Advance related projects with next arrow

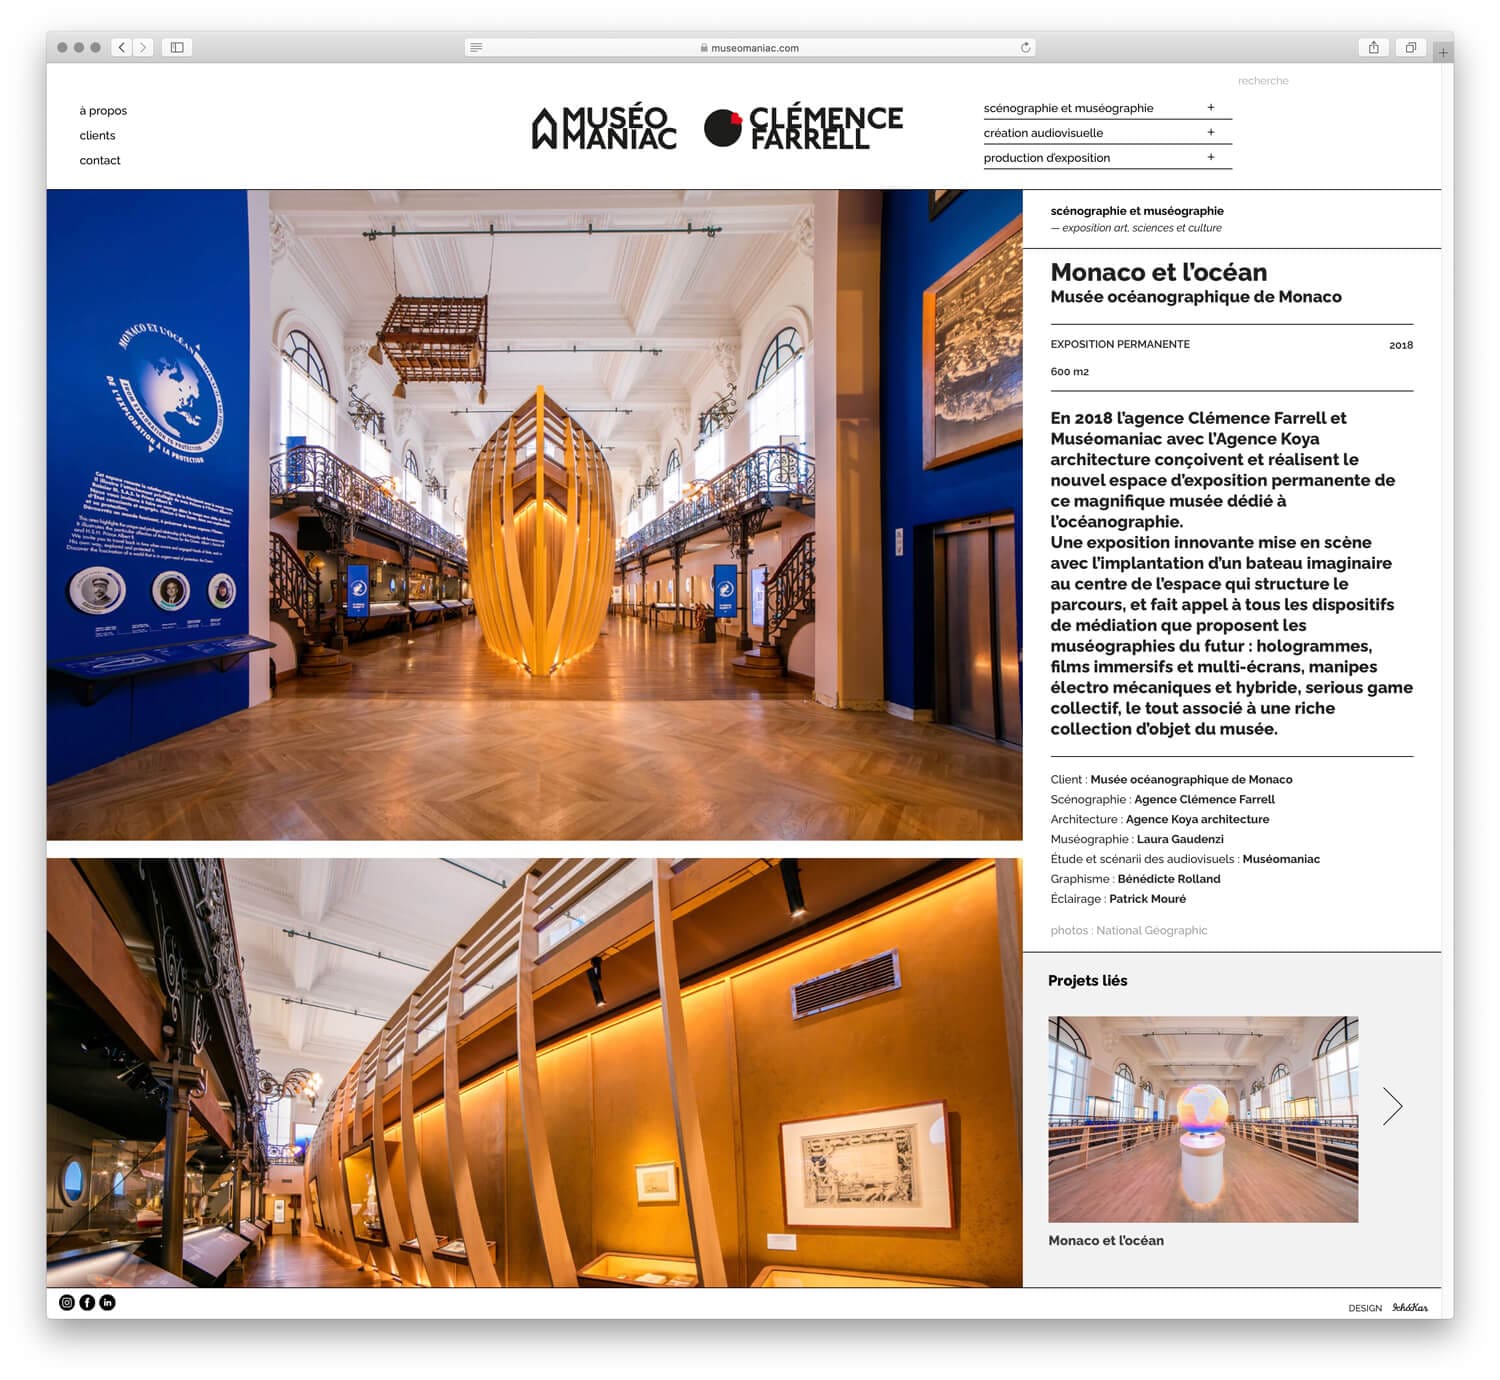[1392, 1106]
